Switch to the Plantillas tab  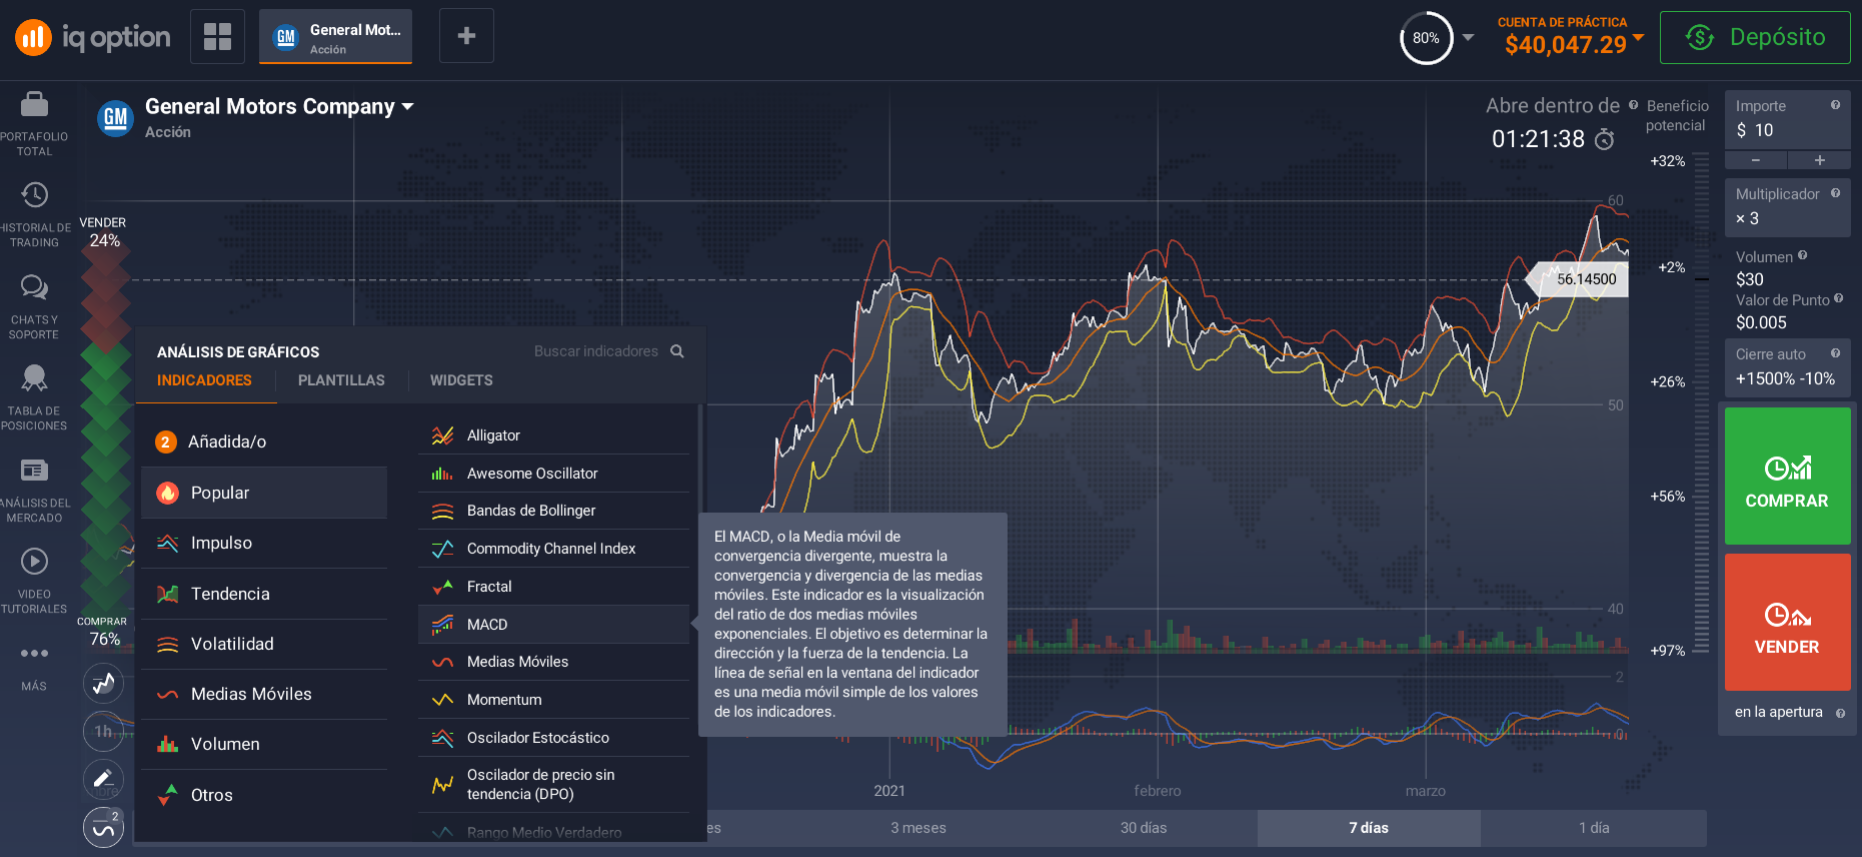341,380
